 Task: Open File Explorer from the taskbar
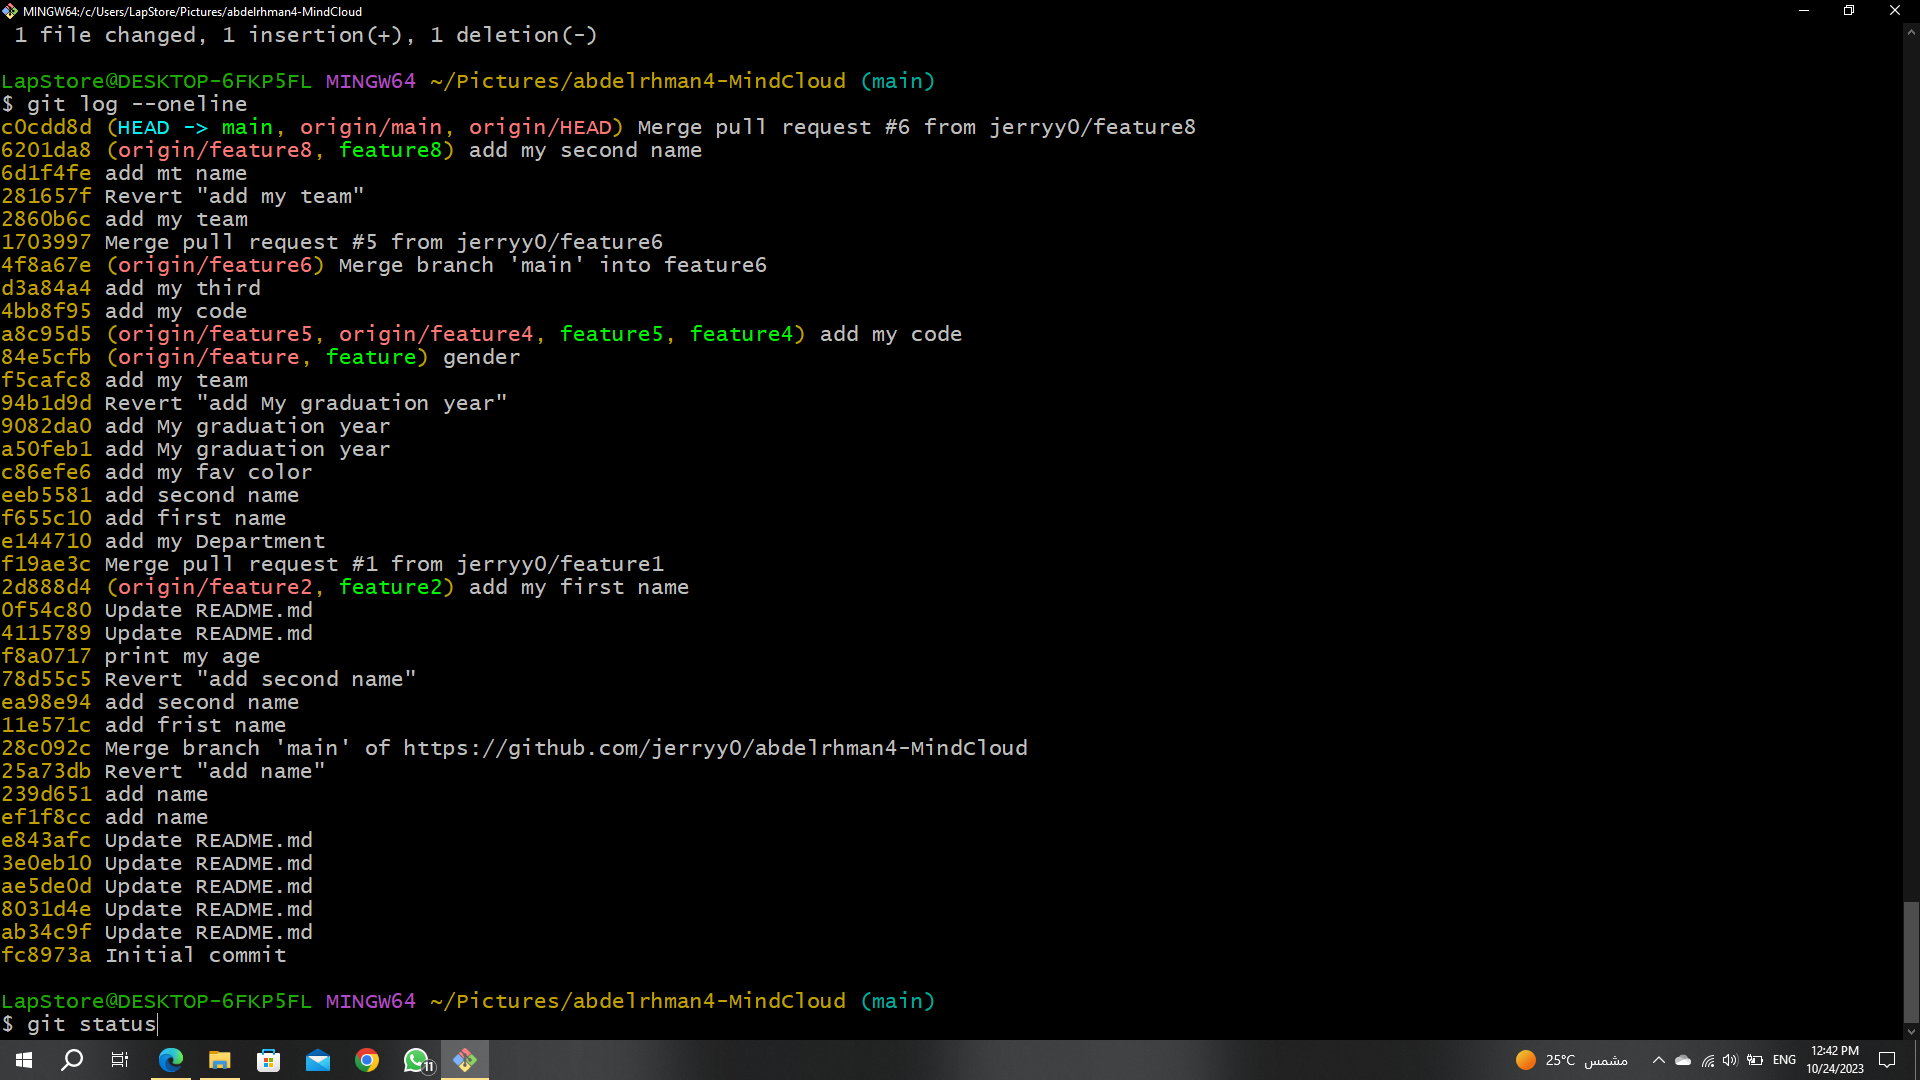point(220,1059)
